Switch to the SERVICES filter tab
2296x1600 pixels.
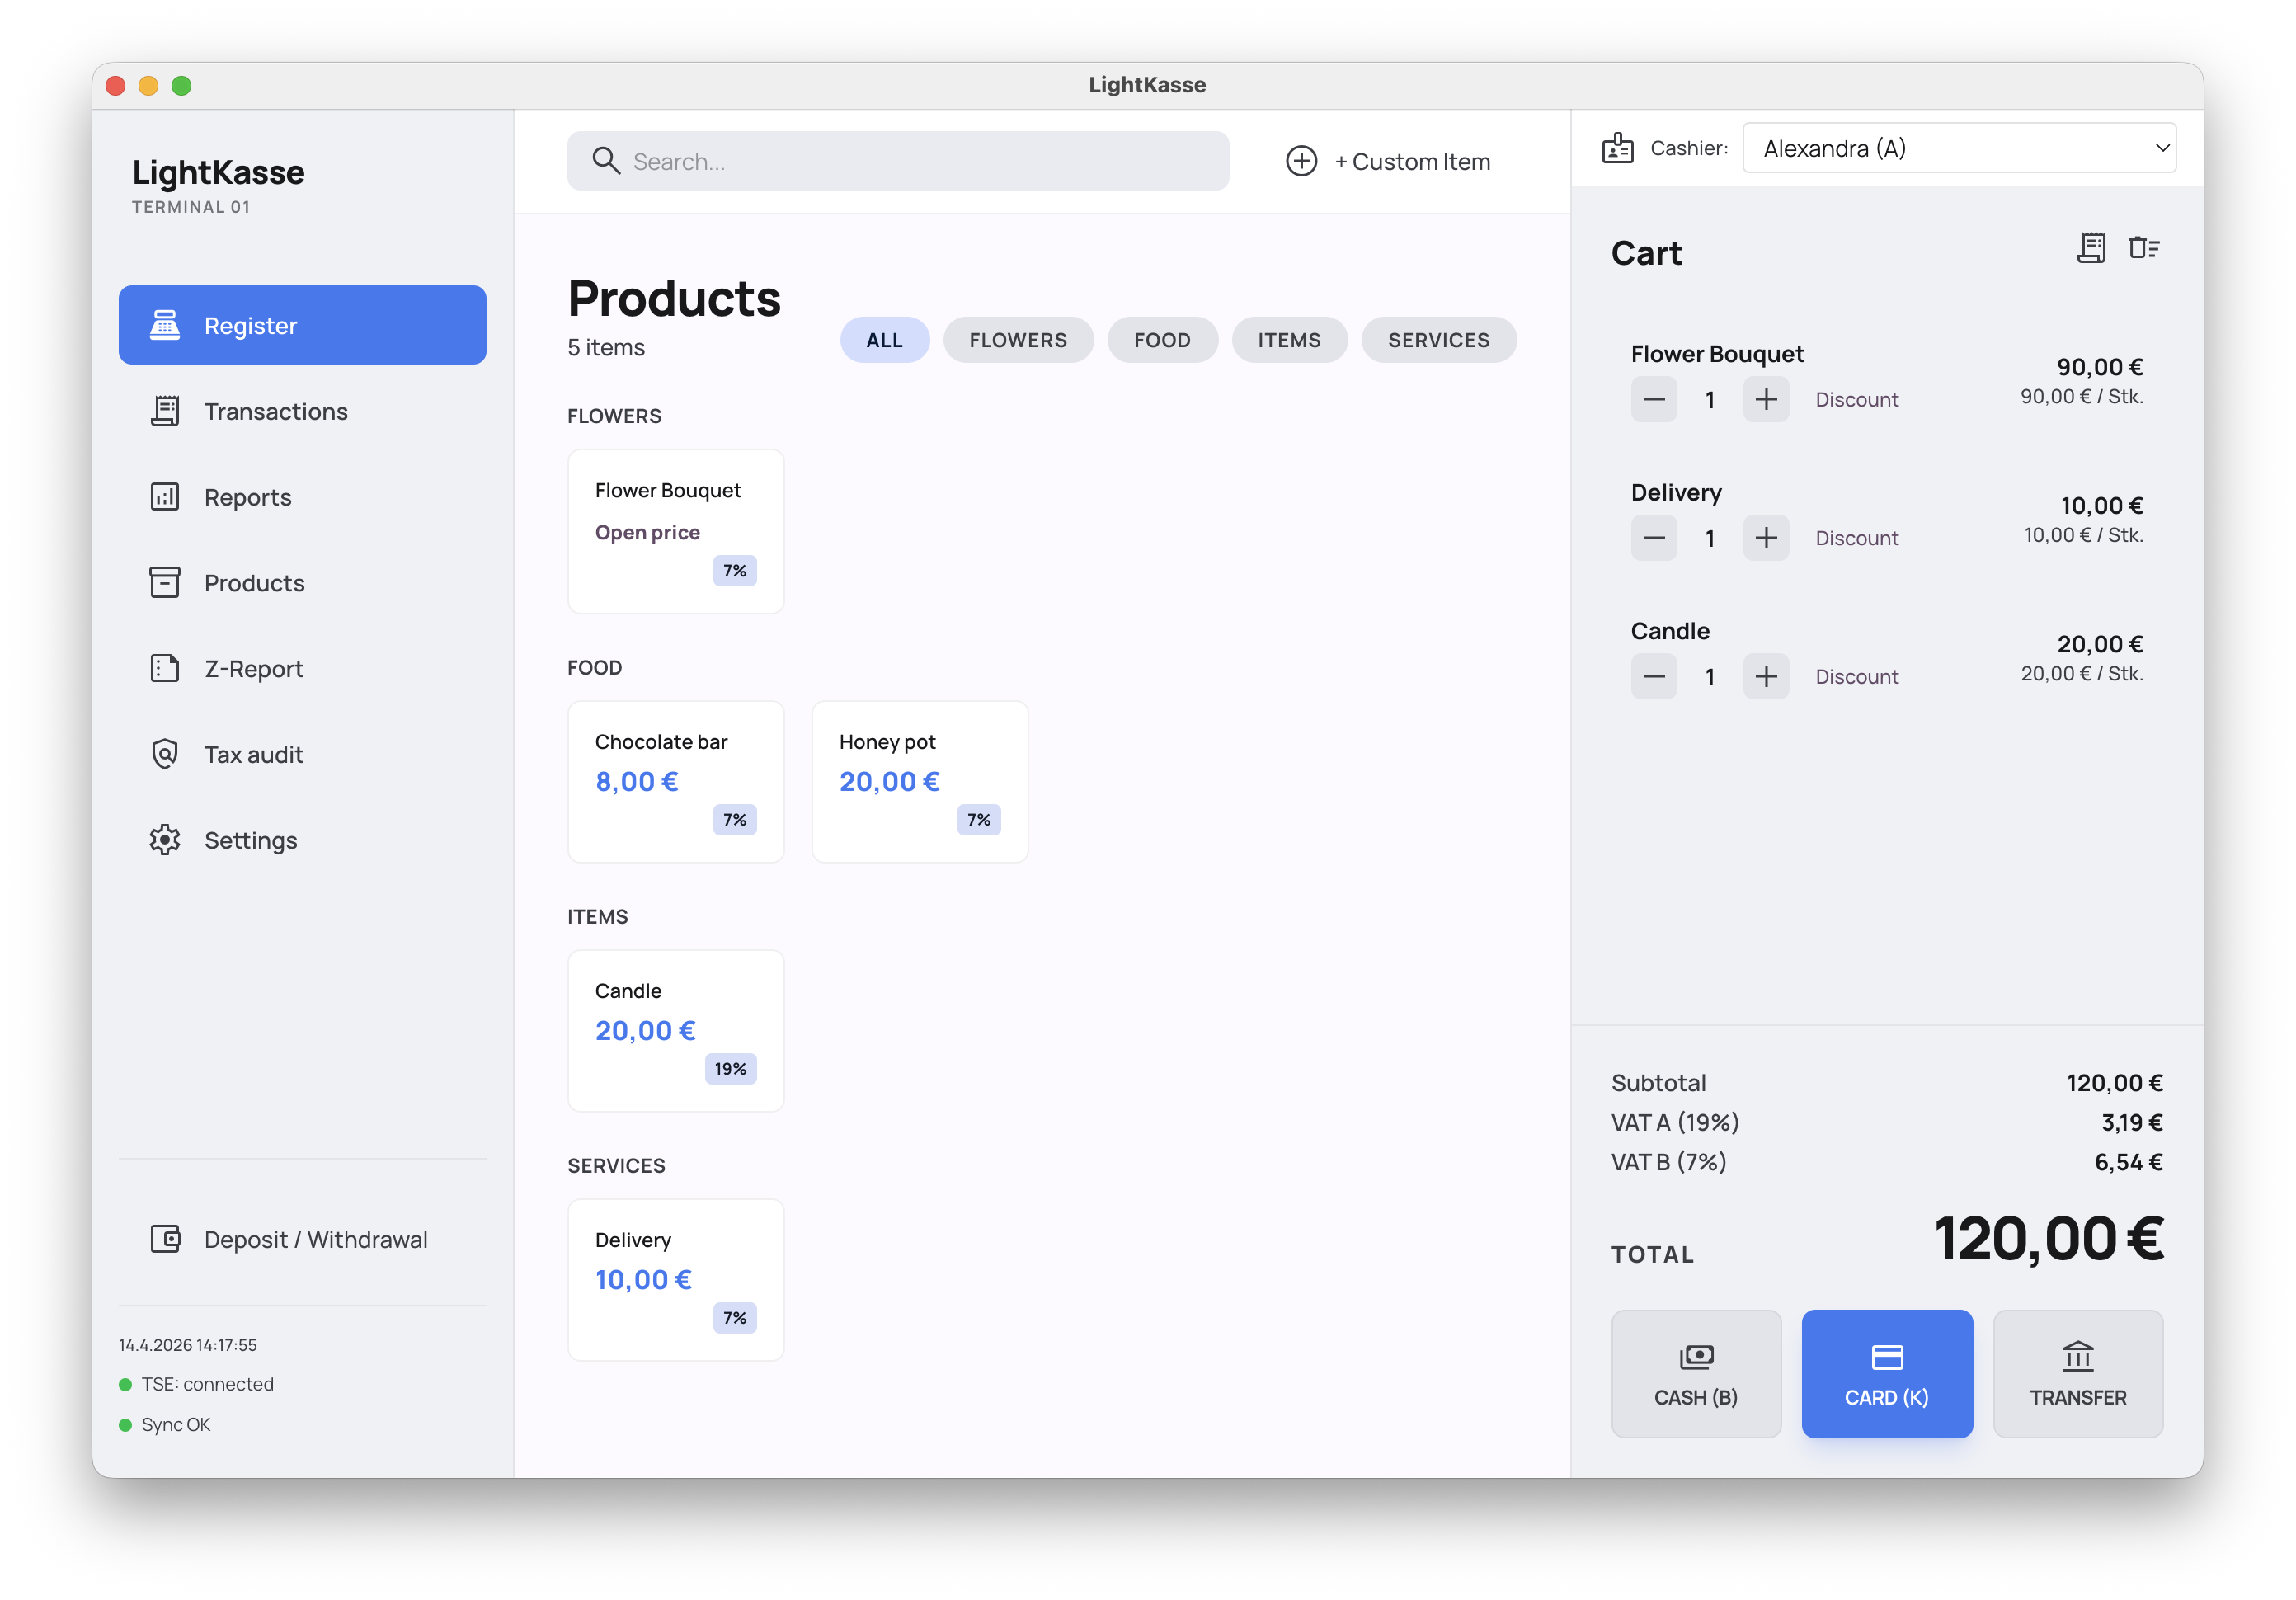[x=1438, y=339]
